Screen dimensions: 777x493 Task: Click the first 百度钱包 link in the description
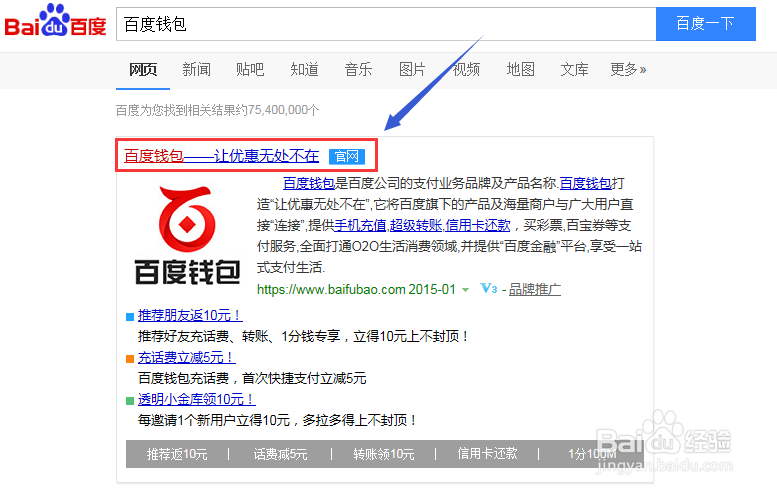tap(309, 183)
